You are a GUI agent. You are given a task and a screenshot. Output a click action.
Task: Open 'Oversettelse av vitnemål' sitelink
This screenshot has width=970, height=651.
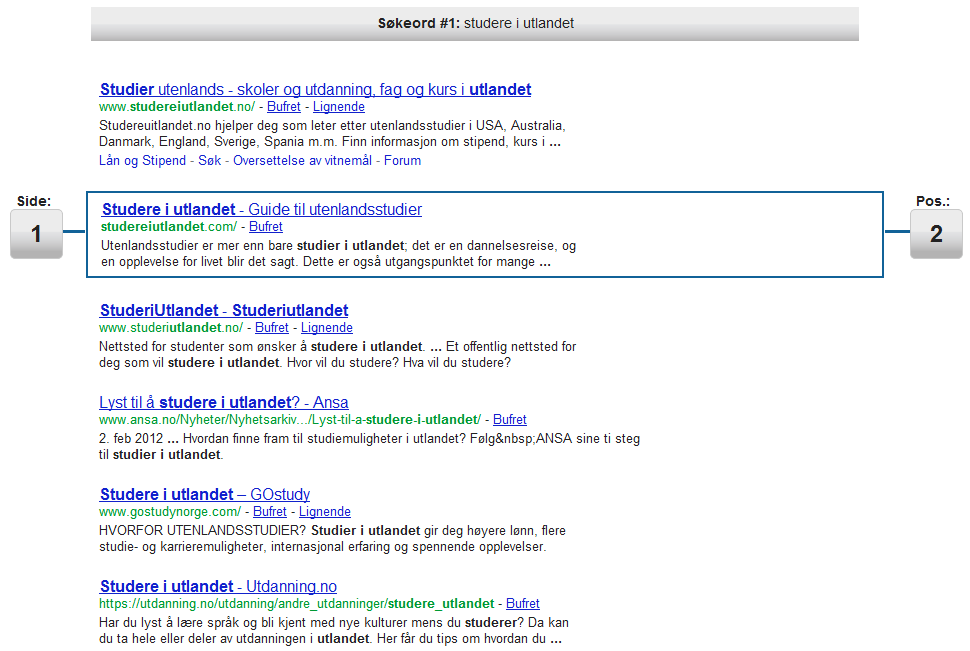[302, 161]
